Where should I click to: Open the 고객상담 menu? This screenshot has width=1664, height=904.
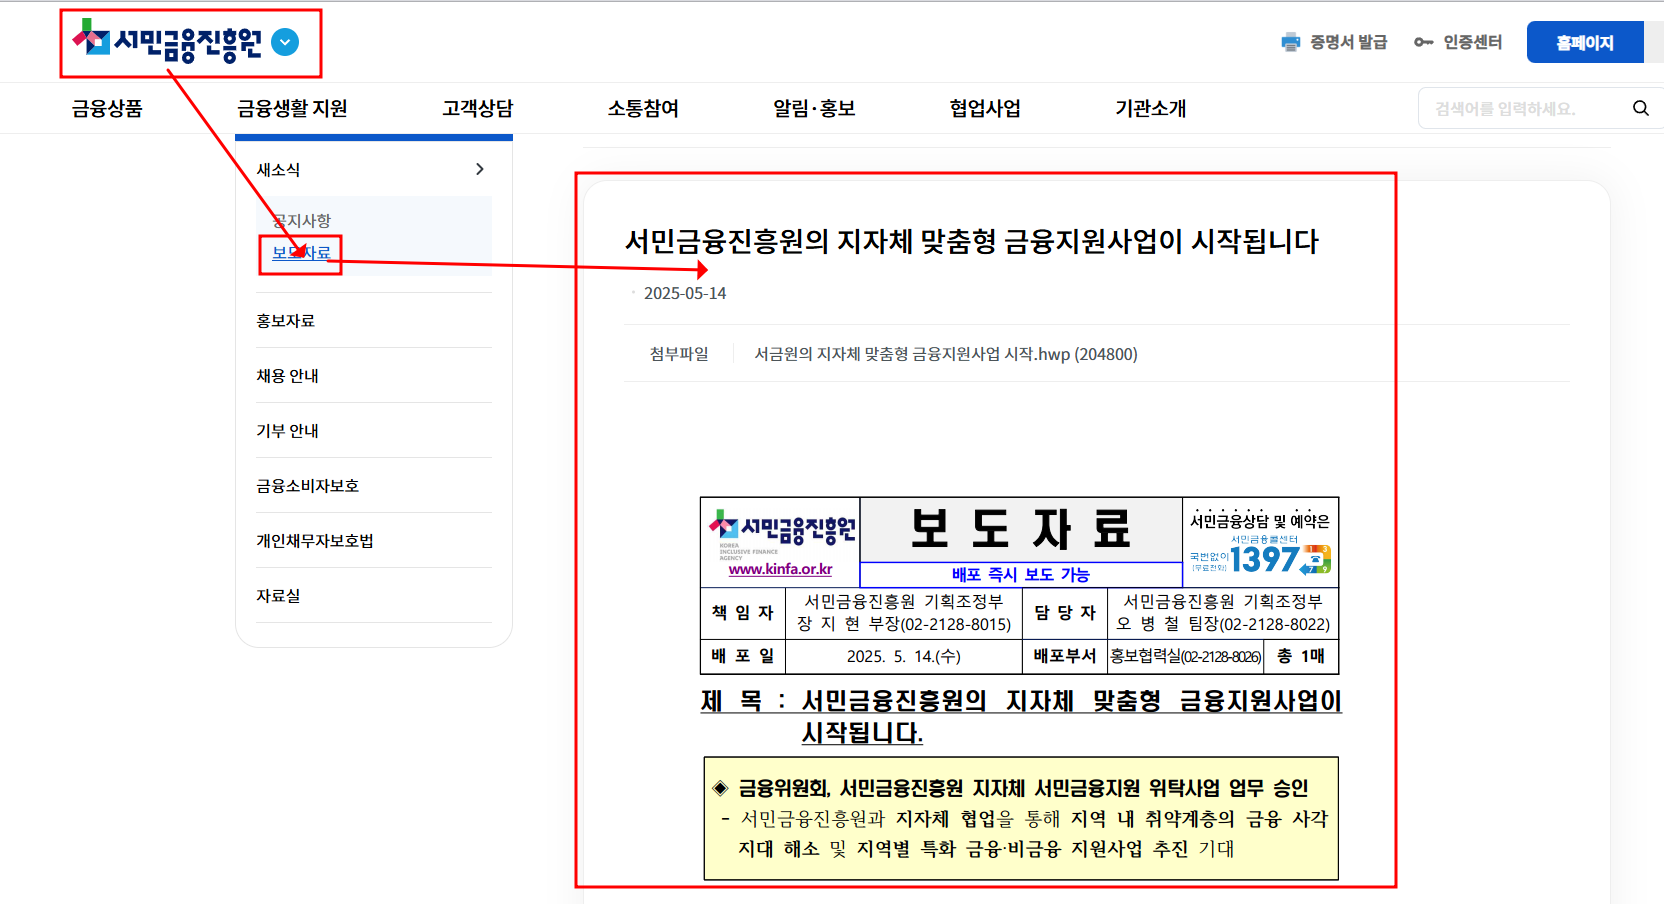point(478,108)
